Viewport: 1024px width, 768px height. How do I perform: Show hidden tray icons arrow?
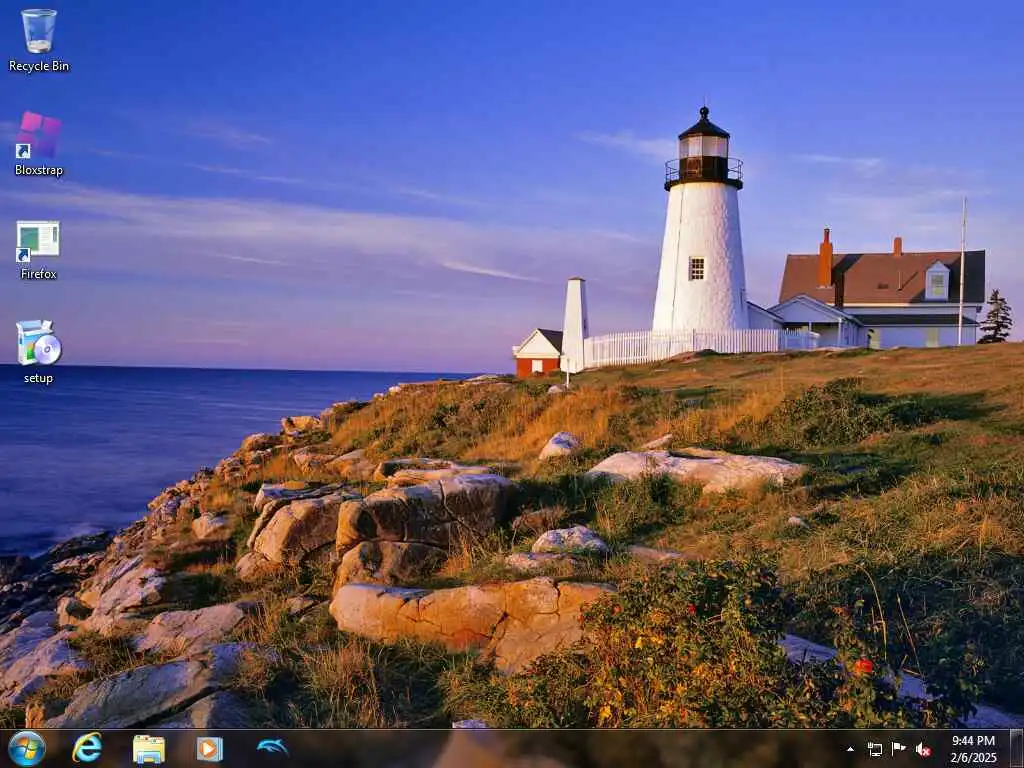pos(850,749)
